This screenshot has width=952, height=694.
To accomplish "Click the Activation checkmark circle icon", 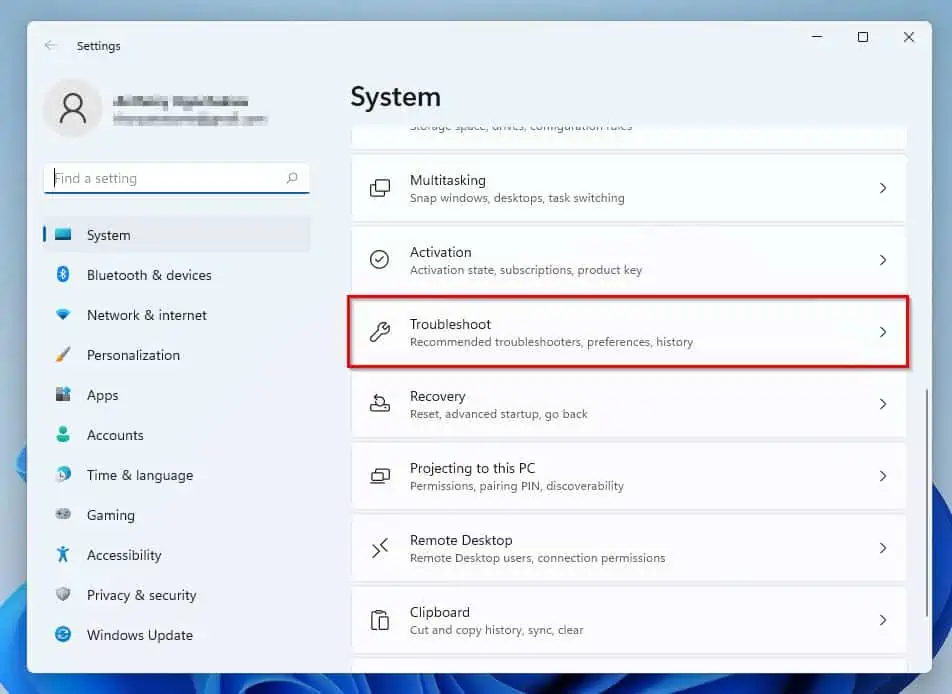I will [x=379, y=260].
